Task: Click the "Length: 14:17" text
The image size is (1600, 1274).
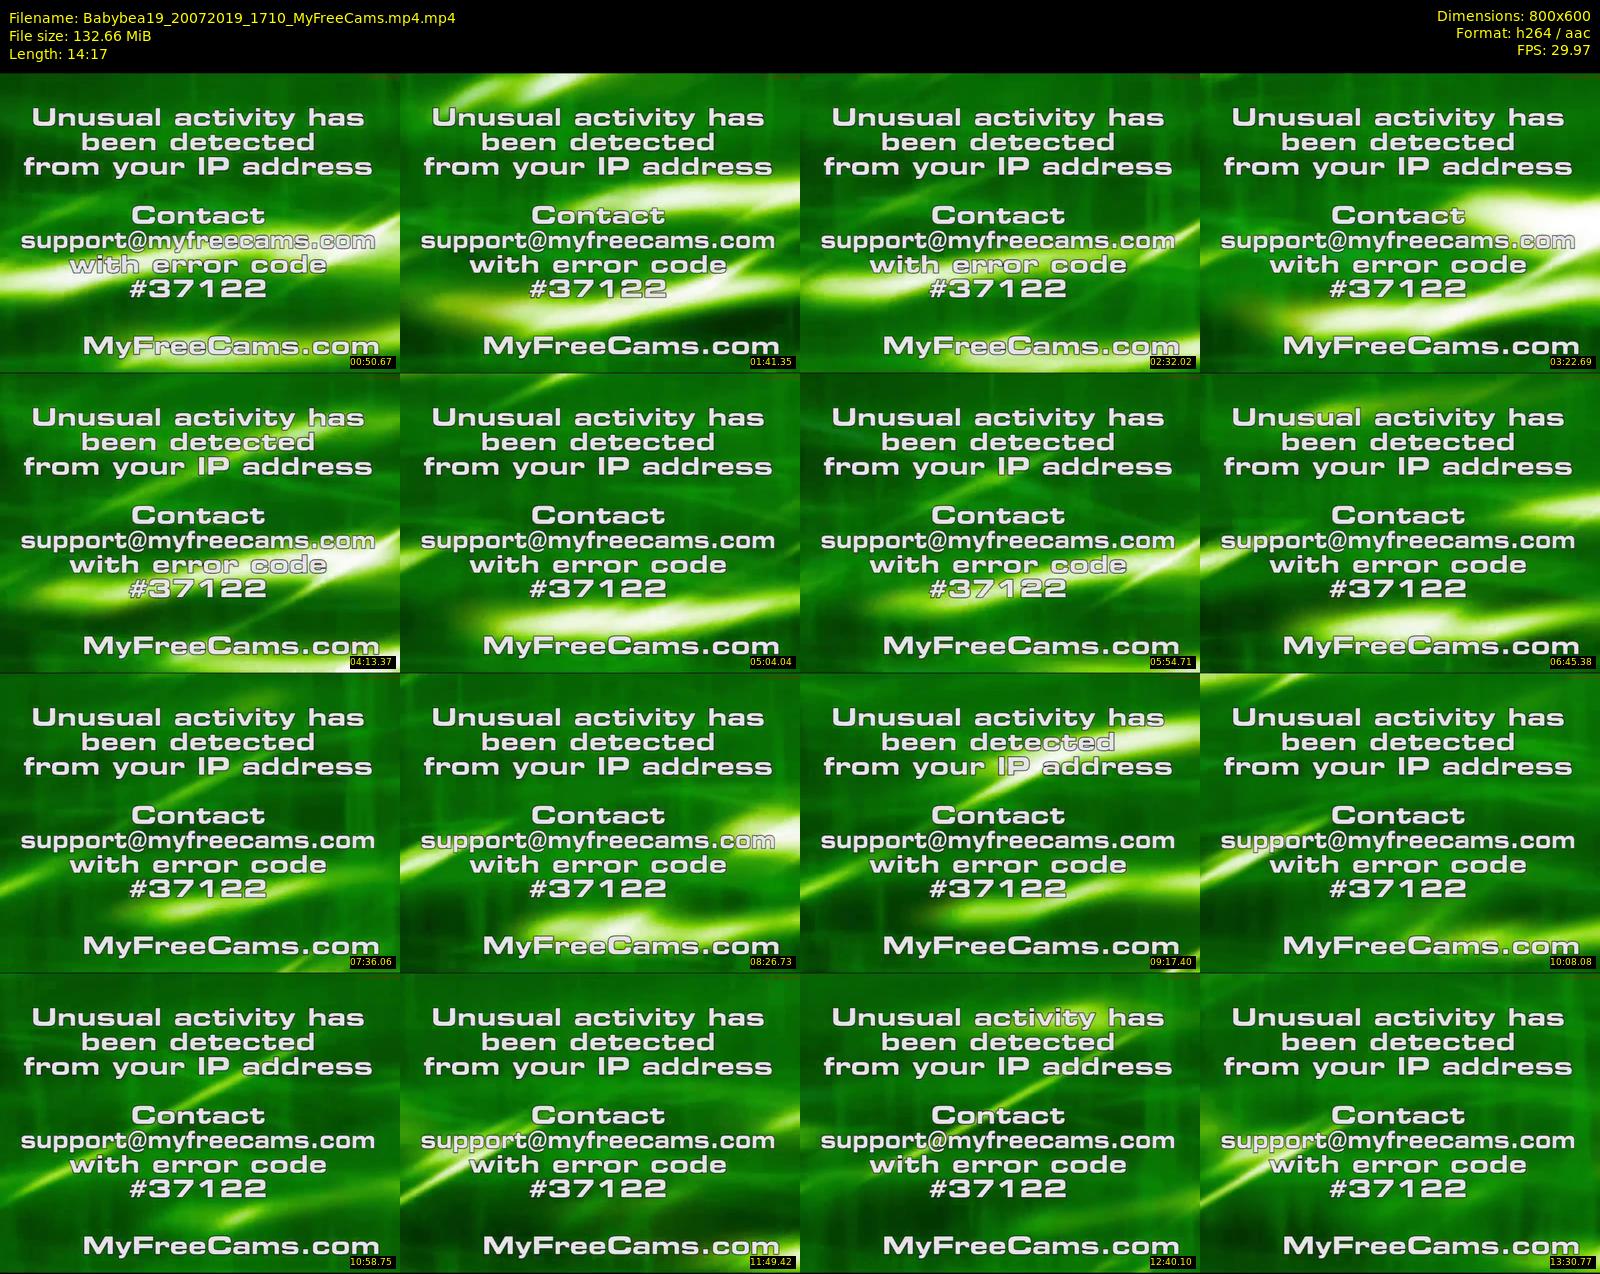Action: click(x=58, y=54)
